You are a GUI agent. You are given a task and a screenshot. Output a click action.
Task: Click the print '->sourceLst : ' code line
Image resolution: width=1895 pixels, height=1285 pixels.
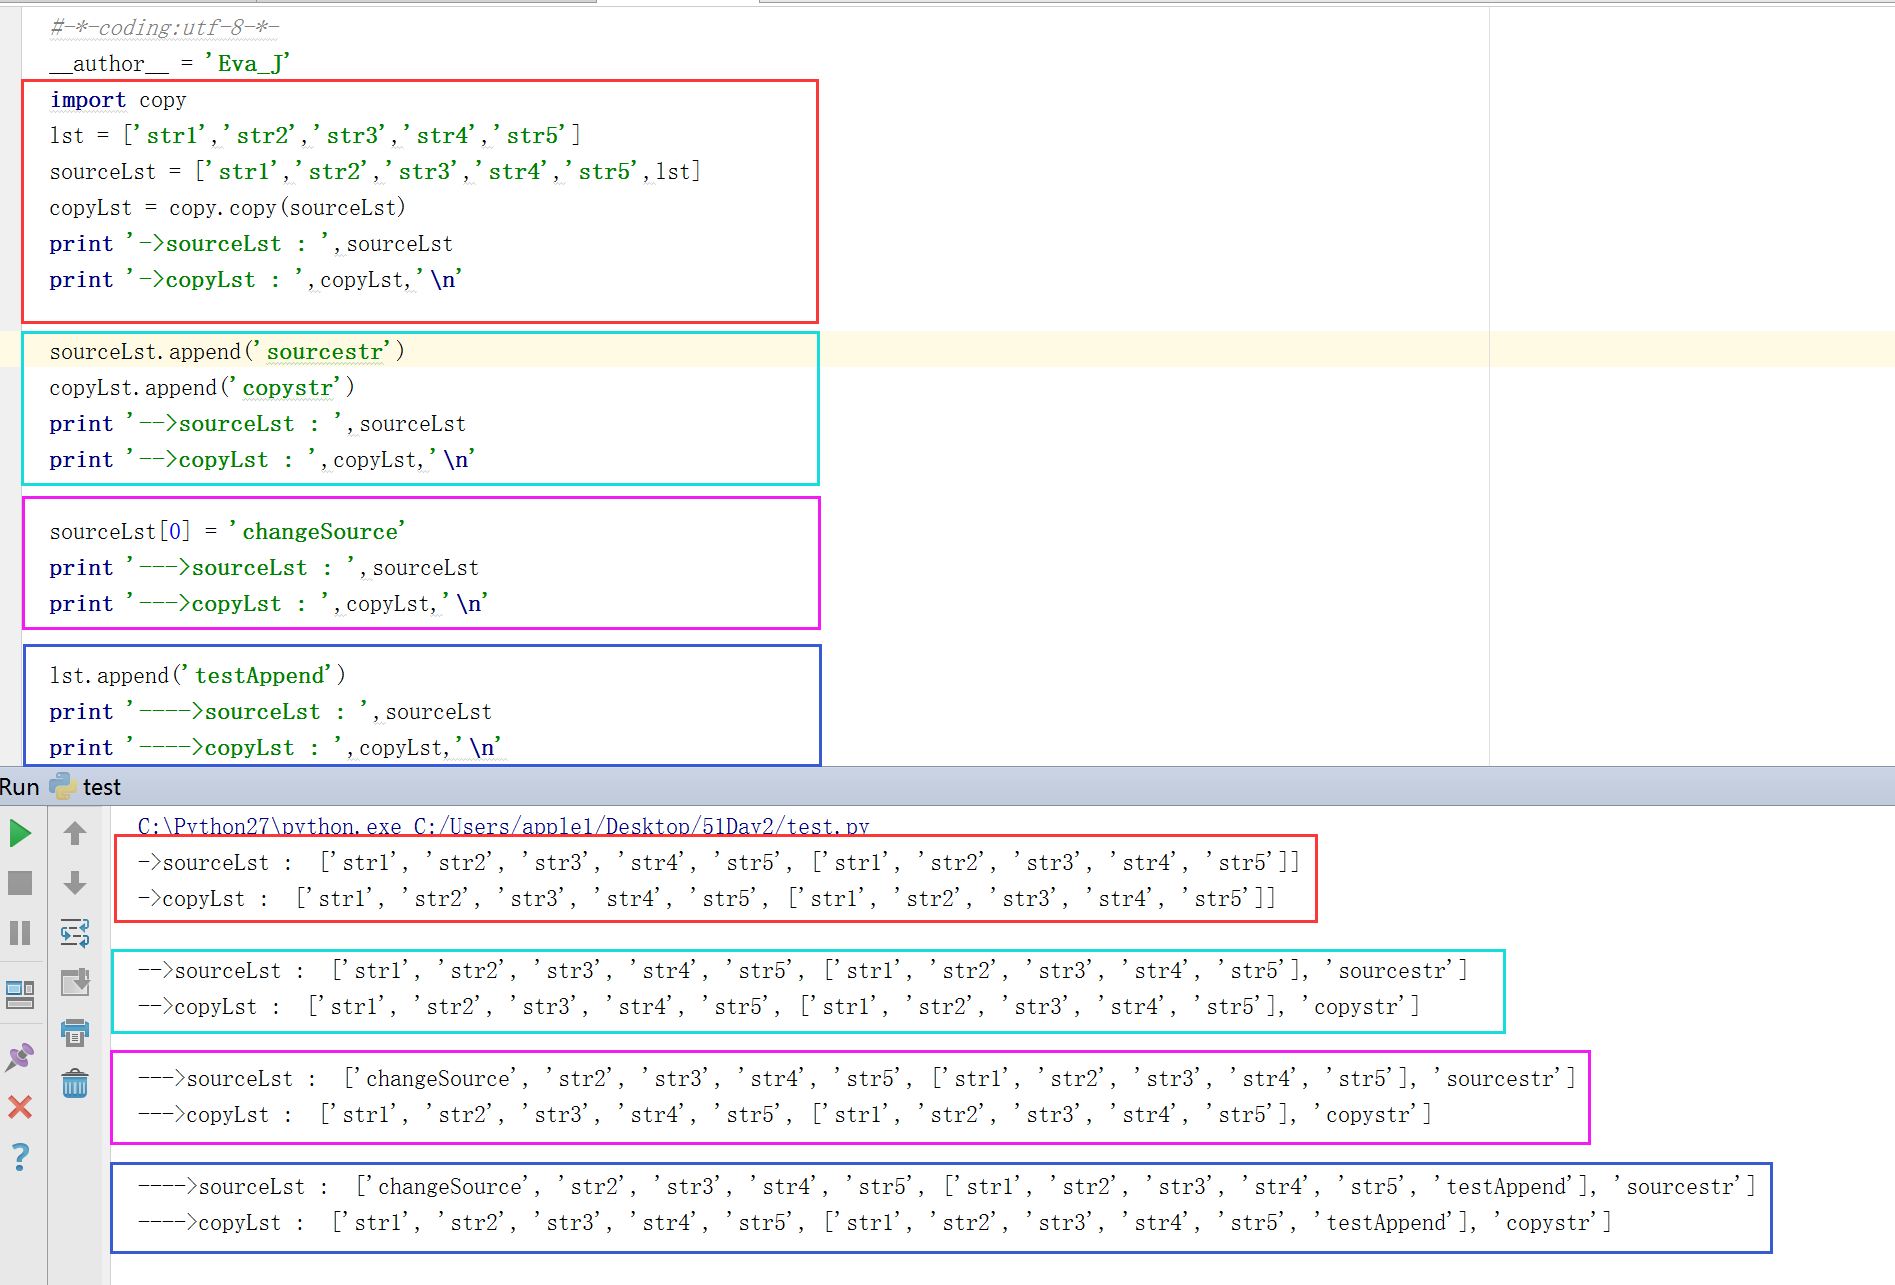point(251,244)
